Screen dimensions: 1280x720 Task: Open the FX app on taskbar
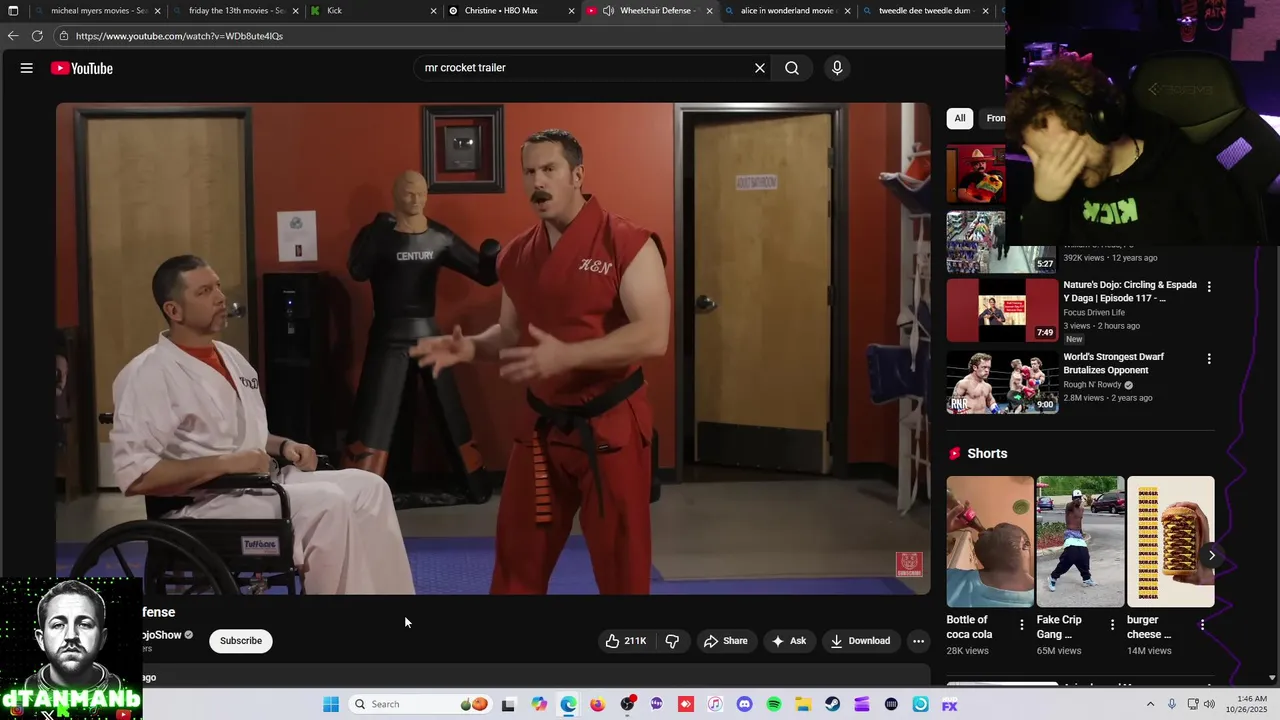(950, 704)
